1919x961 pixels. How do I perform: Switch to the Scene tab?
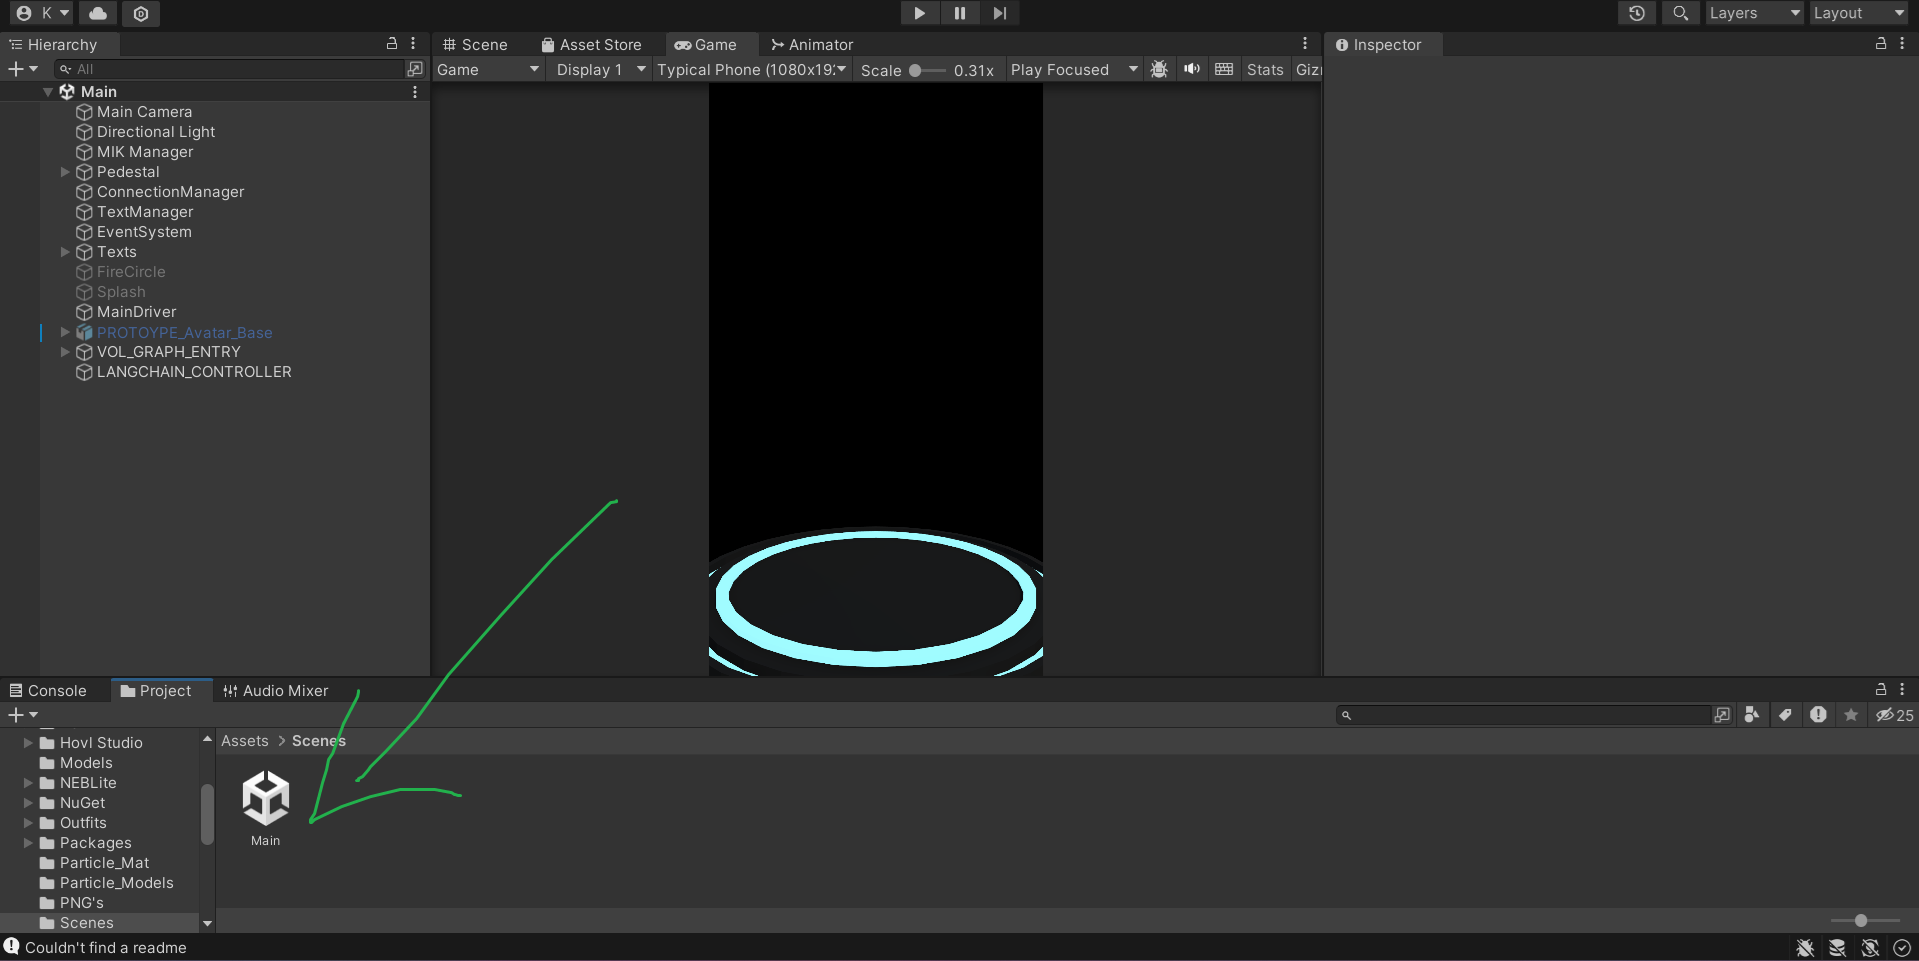(x=476, y=45)
